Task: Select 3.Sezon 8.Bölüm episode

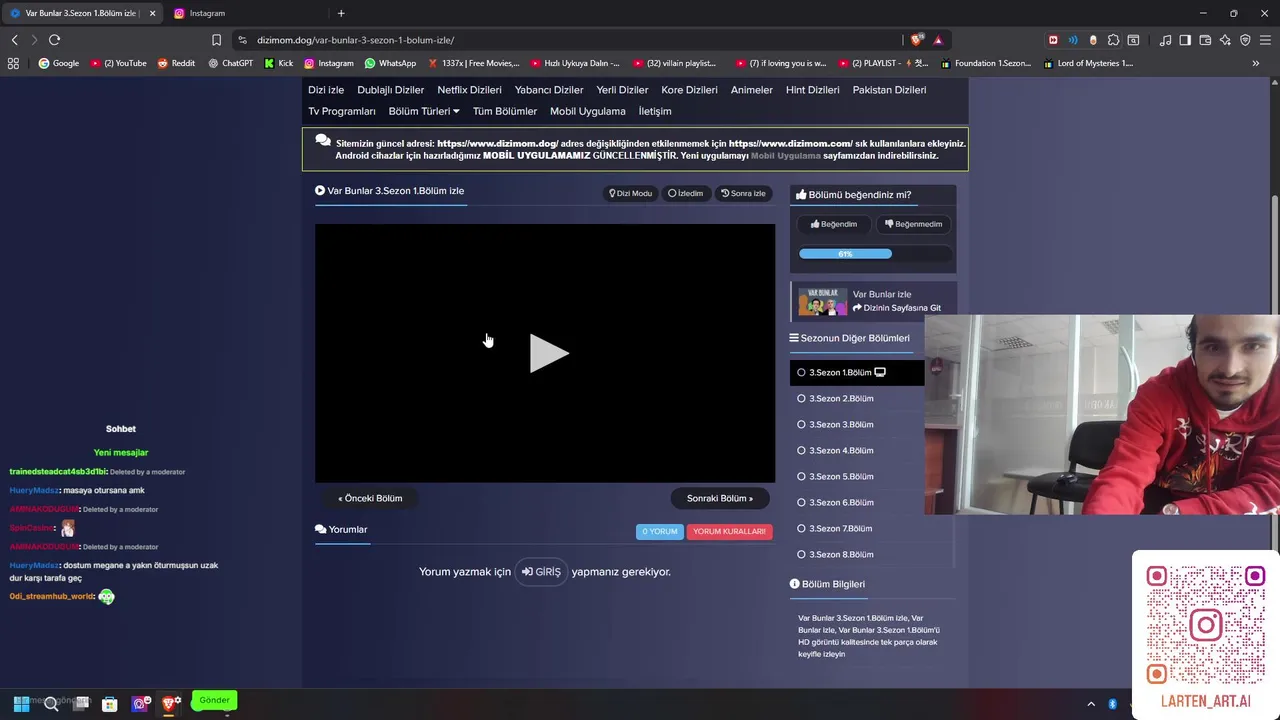Action: 872,554
